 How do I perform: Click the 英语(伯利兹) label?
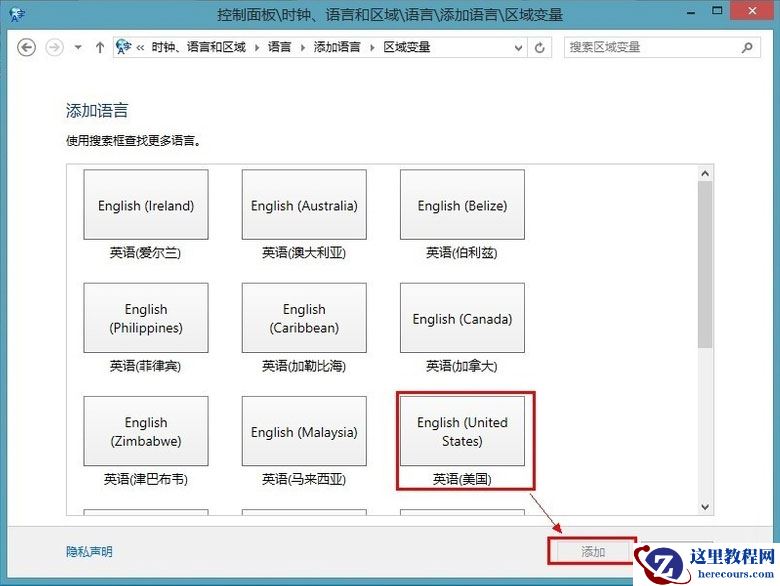462,253
